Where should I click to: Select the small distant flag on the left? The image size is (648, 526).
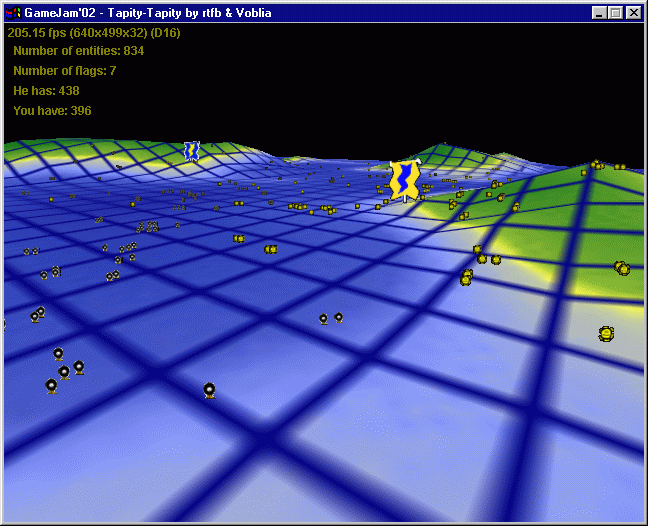click(x=191, y=150)
